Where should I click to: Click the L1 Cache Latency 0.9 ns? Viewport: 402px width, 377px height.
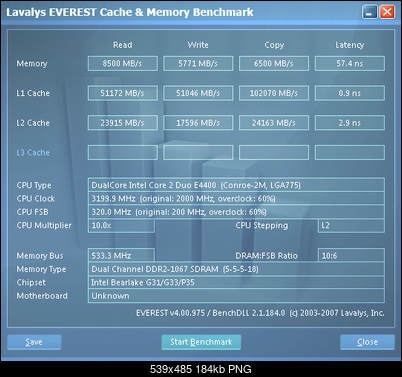[350, 93]
